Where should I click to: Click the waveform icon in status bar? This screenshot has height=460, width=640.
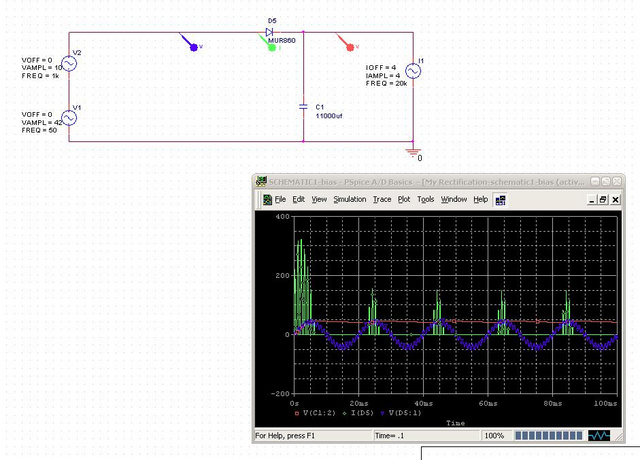coord(599,436)
